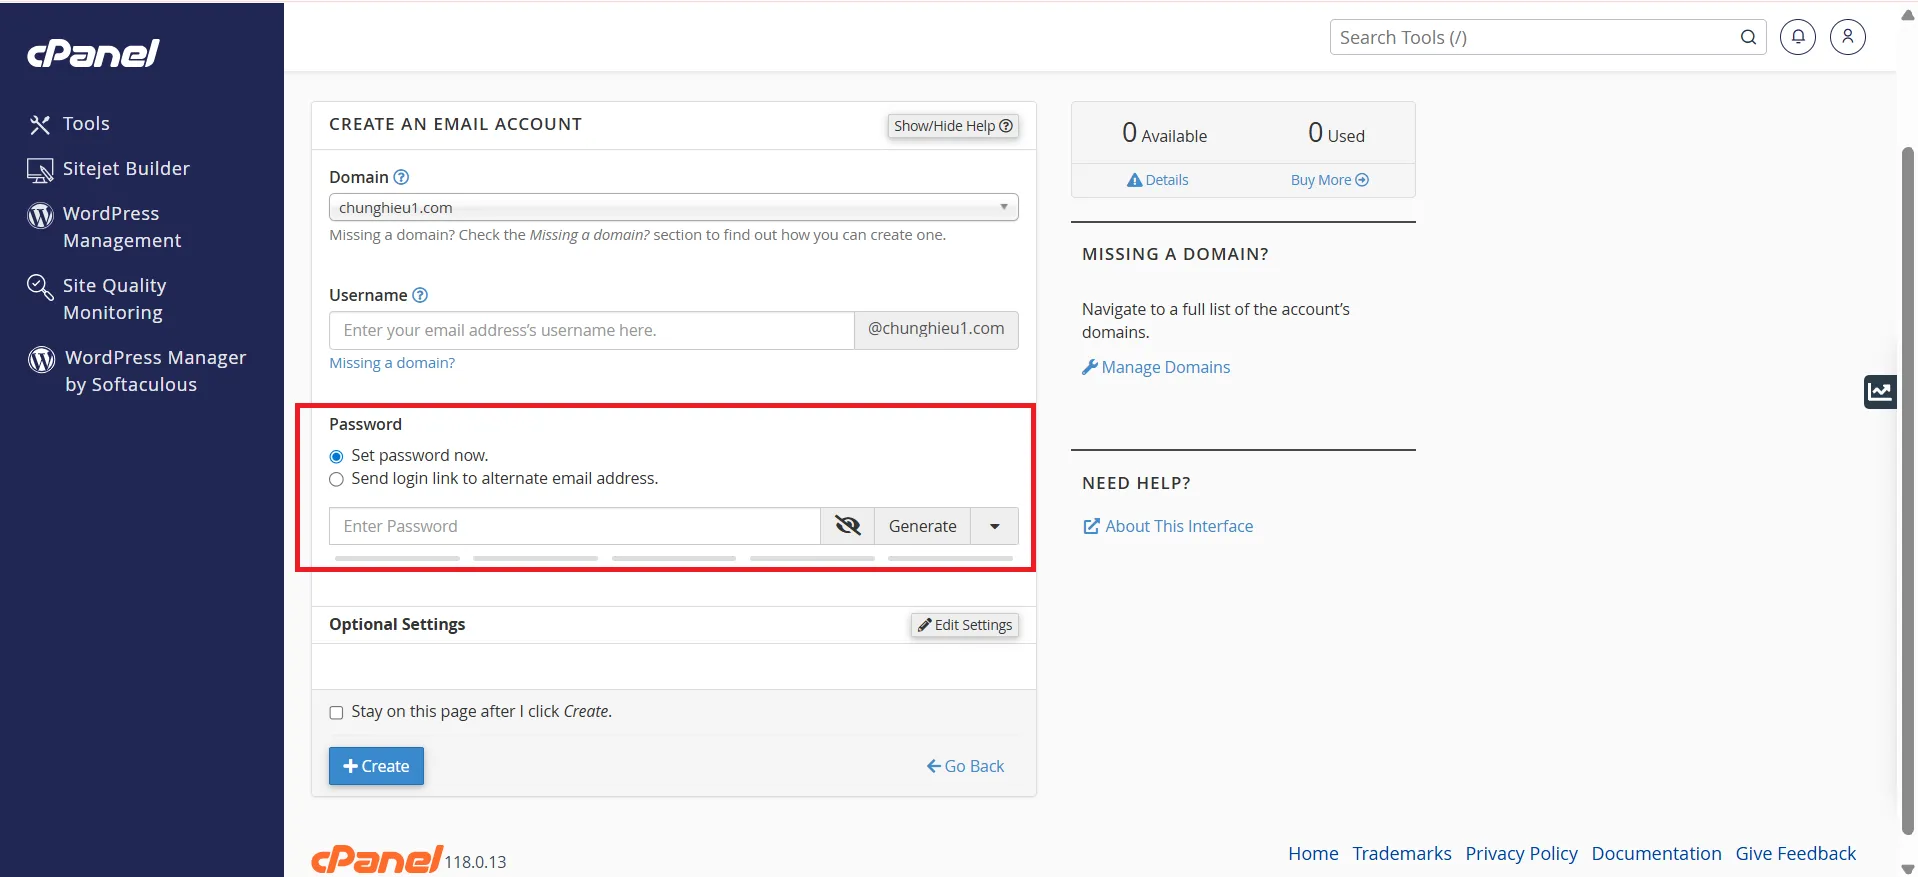Click the 0 Available count

coord(1164,133)
